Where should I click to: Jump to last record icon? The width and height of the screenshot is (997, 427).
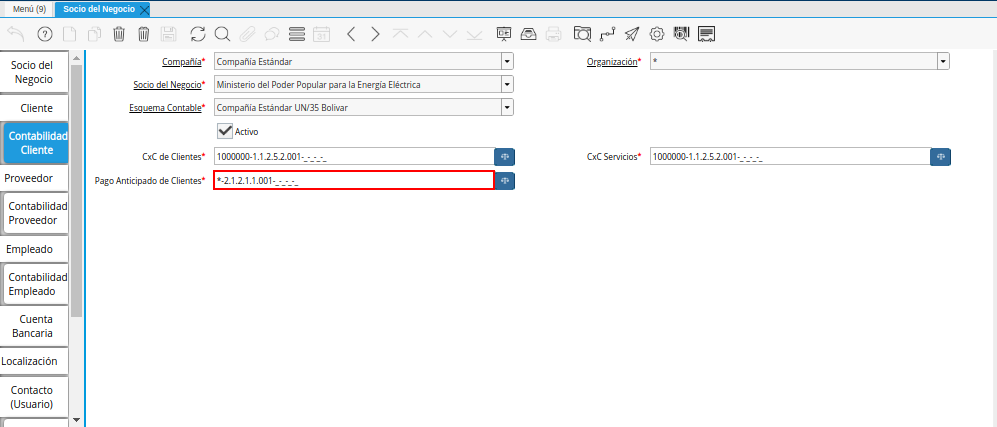click(474, 34)
